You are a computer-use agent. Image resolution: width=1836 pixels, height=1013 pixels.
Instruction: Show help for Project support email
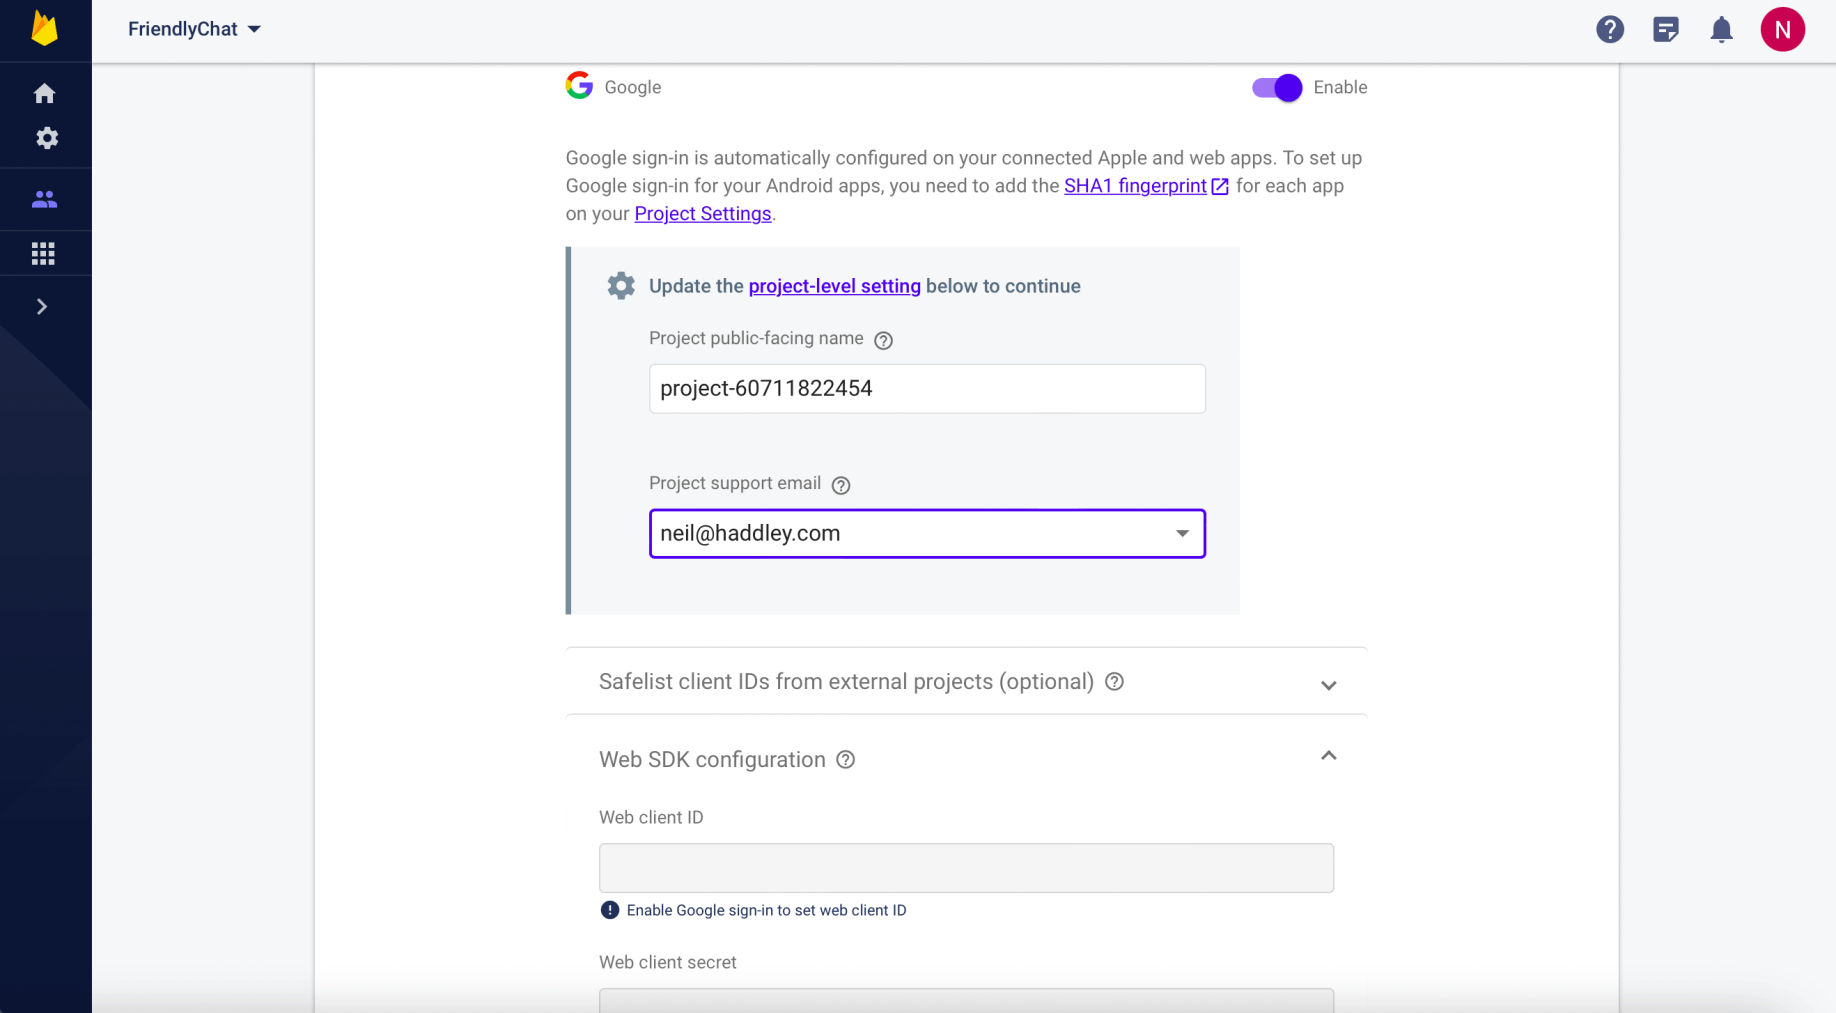(841, 485)
